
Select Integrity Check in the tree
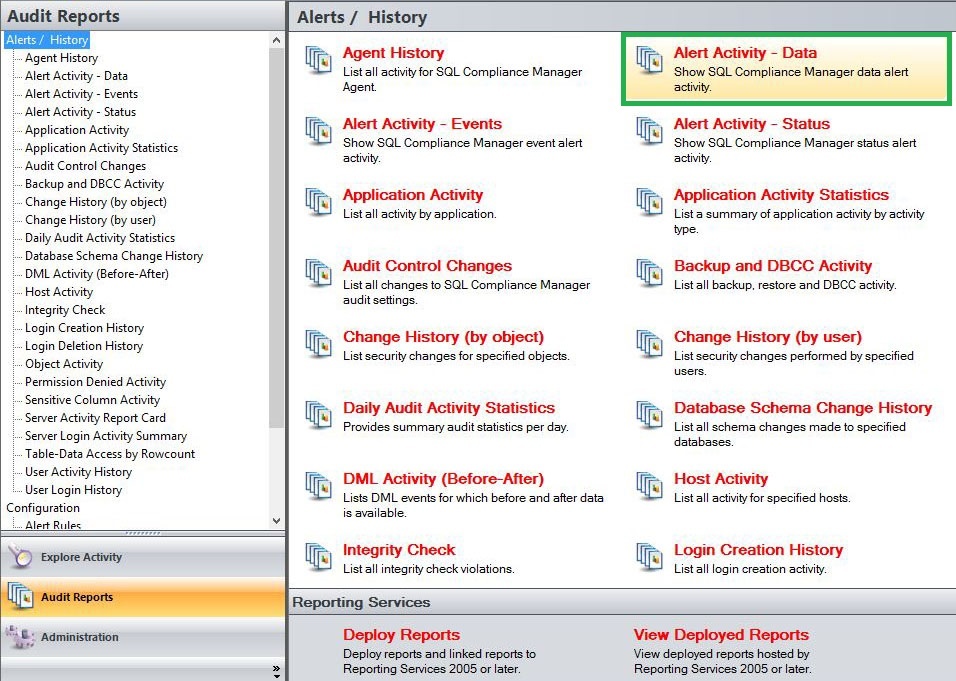(x=65, y=310)
